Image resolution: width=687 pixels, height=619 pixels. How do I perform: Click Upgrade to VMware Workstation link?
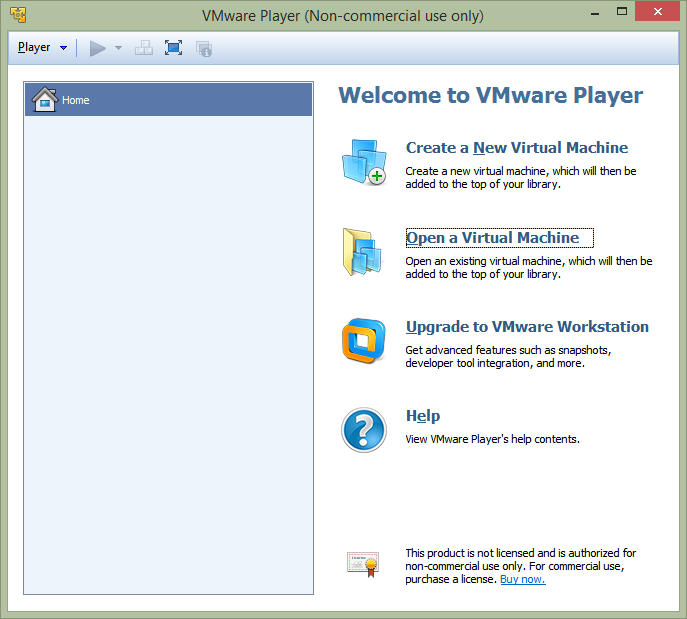[x=527, y=327]
